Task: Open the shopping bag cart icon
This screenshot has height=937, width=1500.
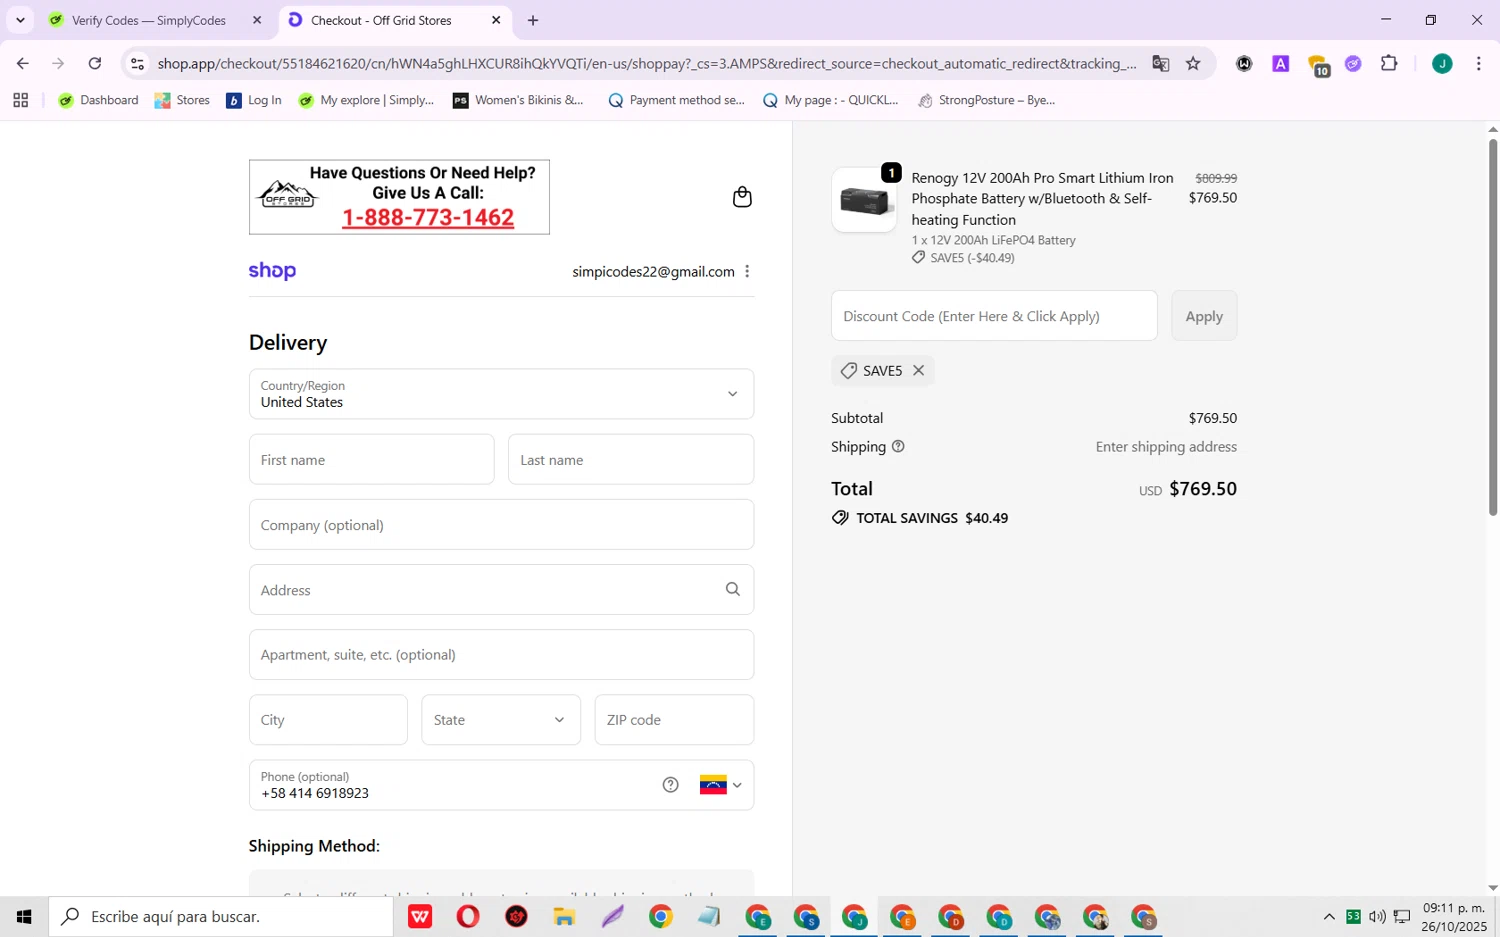Action: (742, 197)
